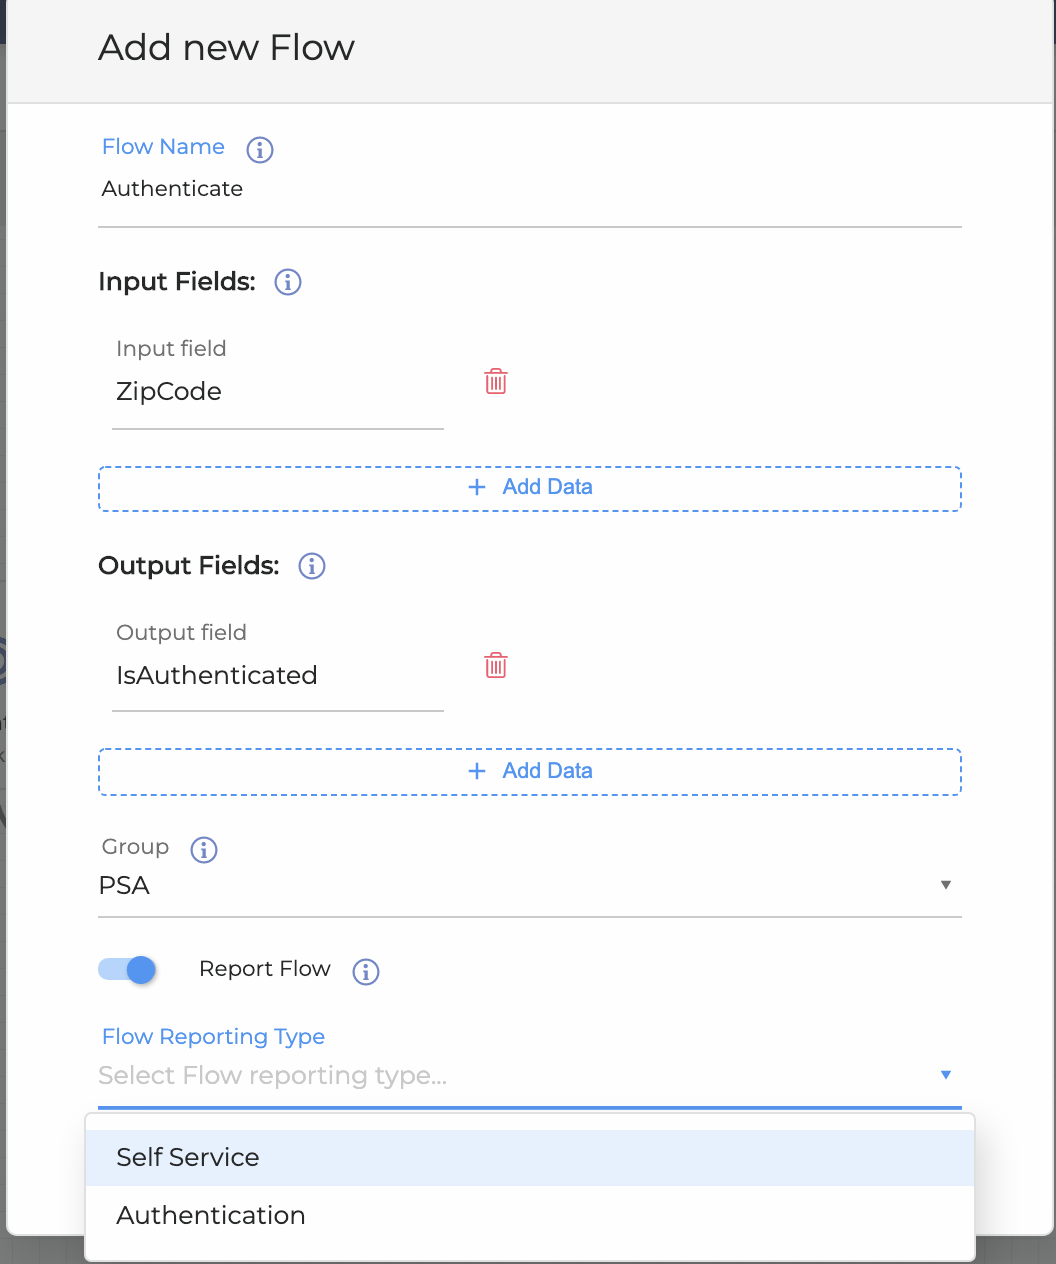1056x1264 pixels.
Task: Click plus icon in Input Add Data
Action: (477, 487)
